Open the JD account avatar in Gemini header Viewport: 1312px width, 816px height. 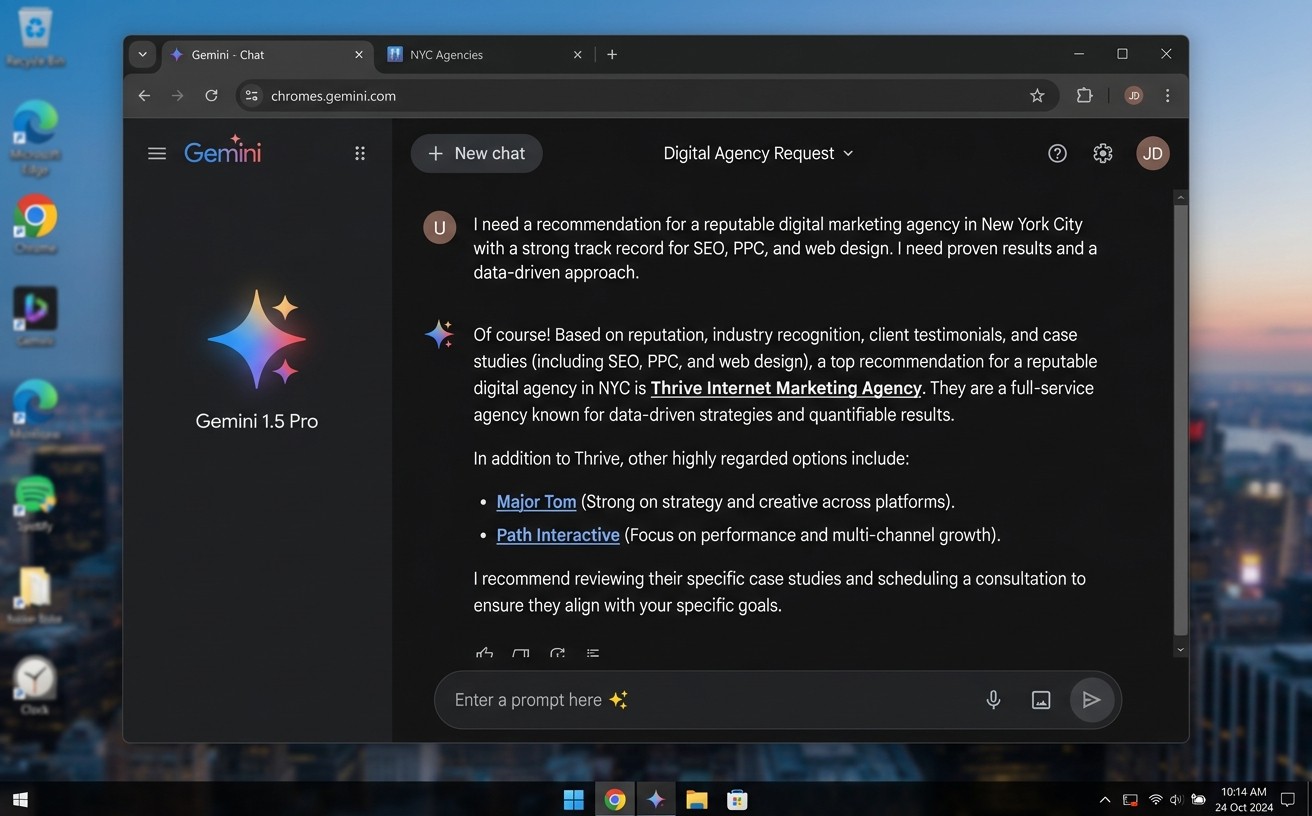(1153, 153)
